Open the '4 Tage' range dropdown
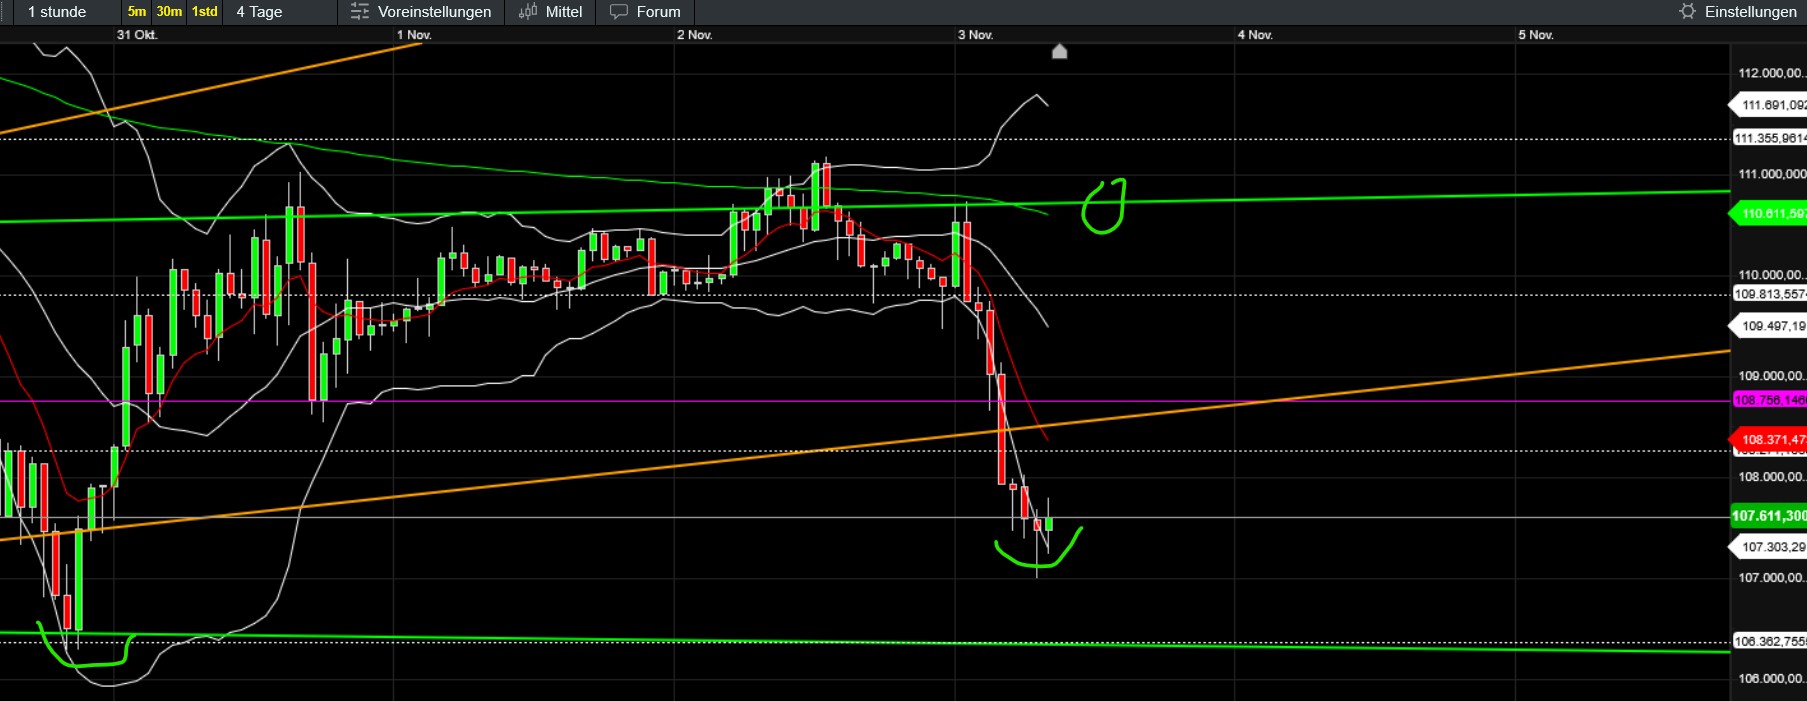 [x=260, y=12]
